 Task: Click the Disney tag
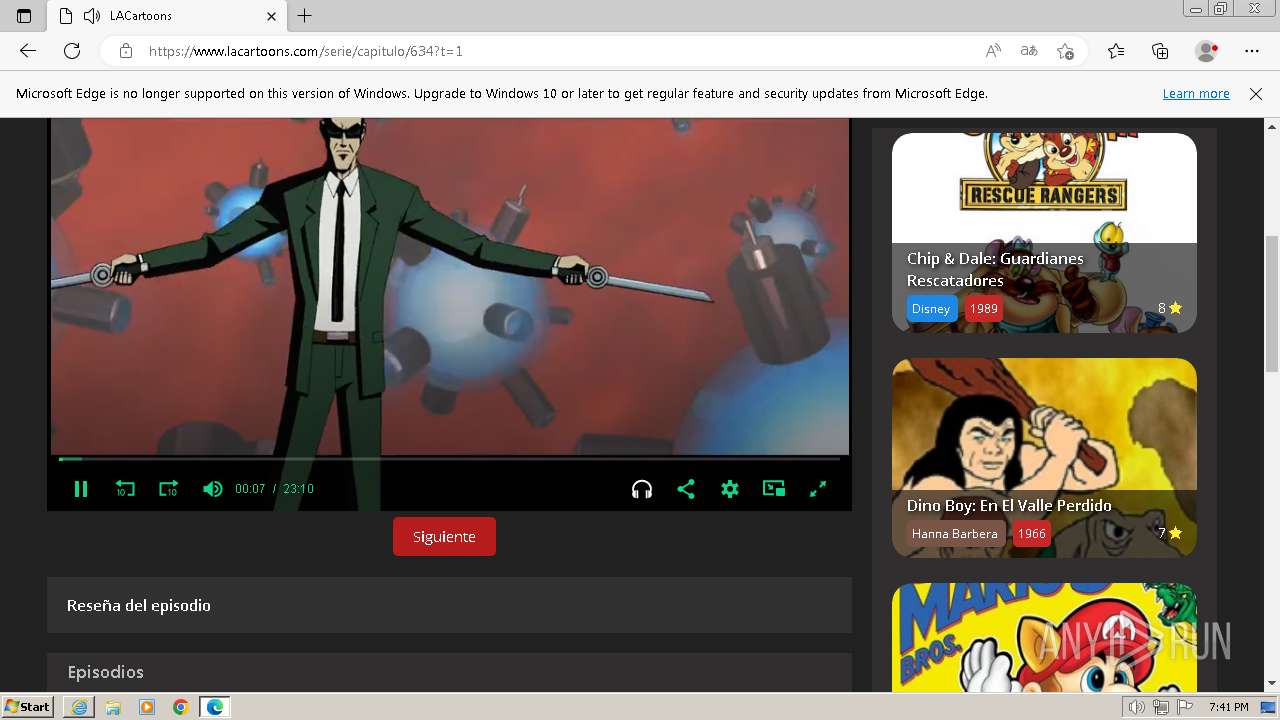point(931,308)
